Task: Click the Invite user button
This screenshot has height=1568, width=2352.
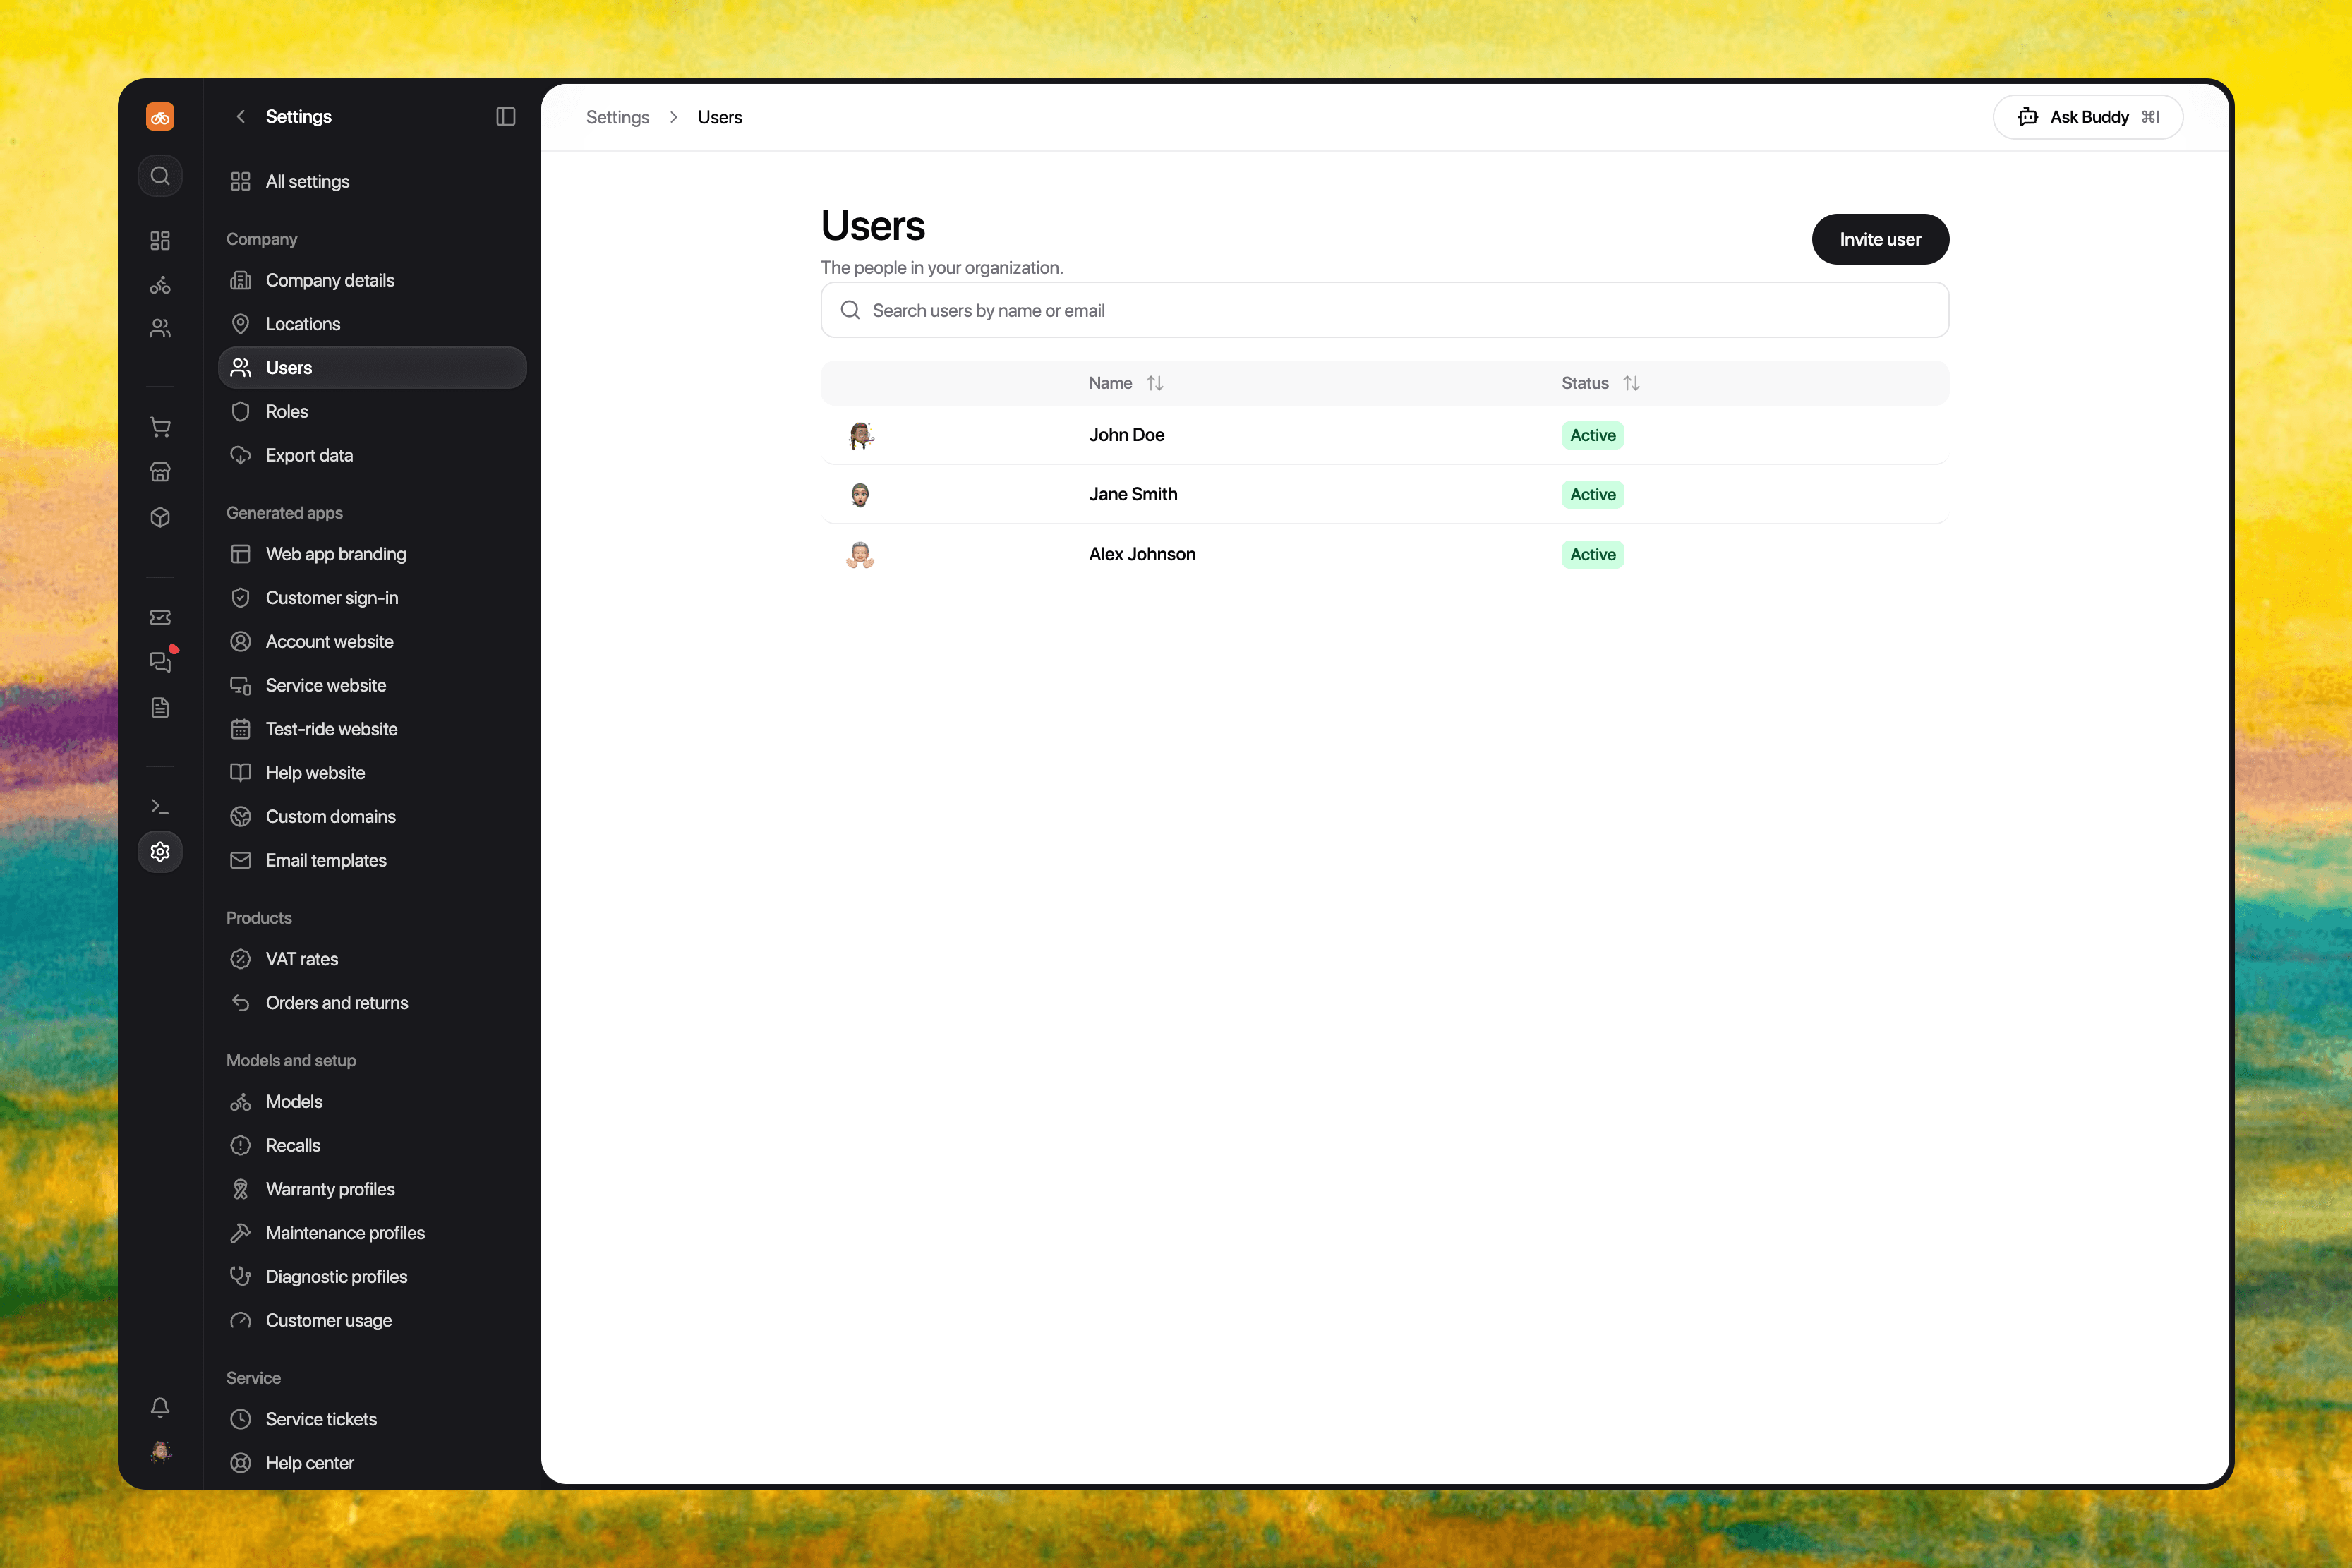Action: (1880, 239)
